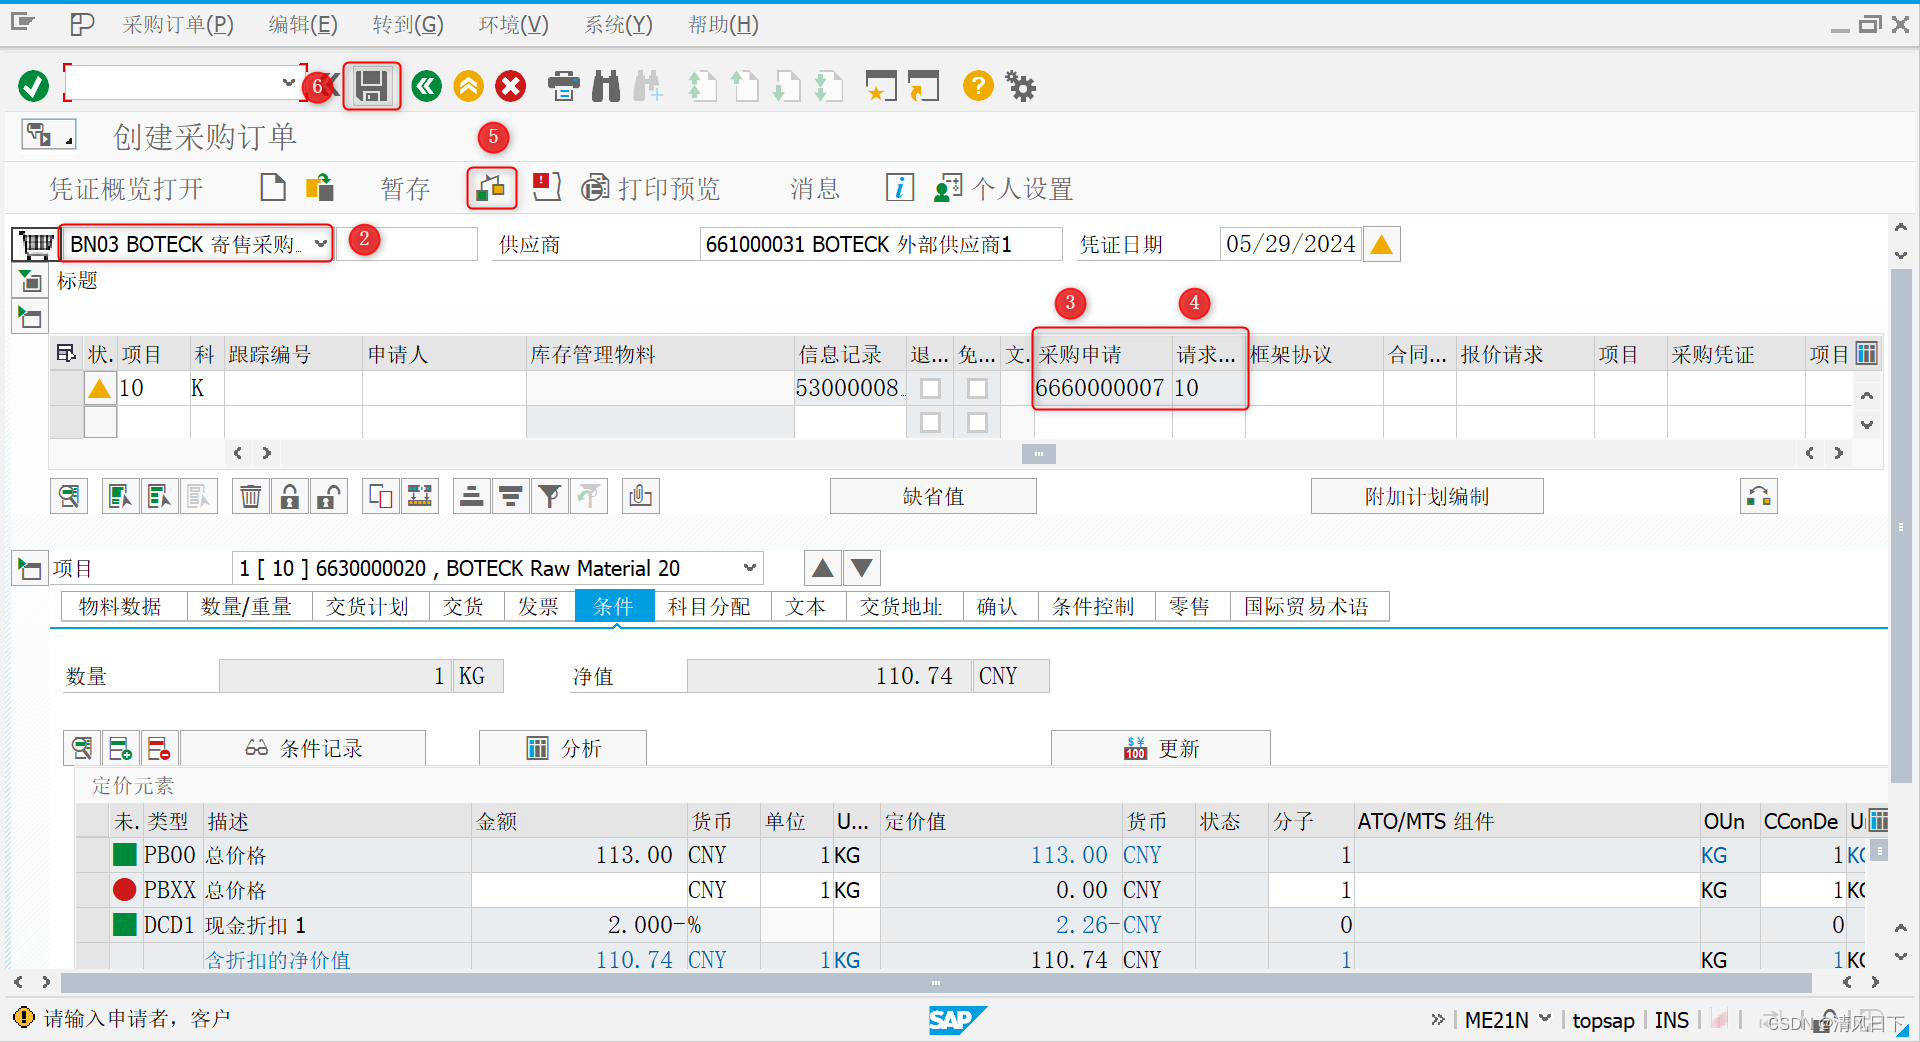The image size is (1920, 1042).
Task: Expand the status bar double-arrow chevron
Action: (x=1437, y=1019)
